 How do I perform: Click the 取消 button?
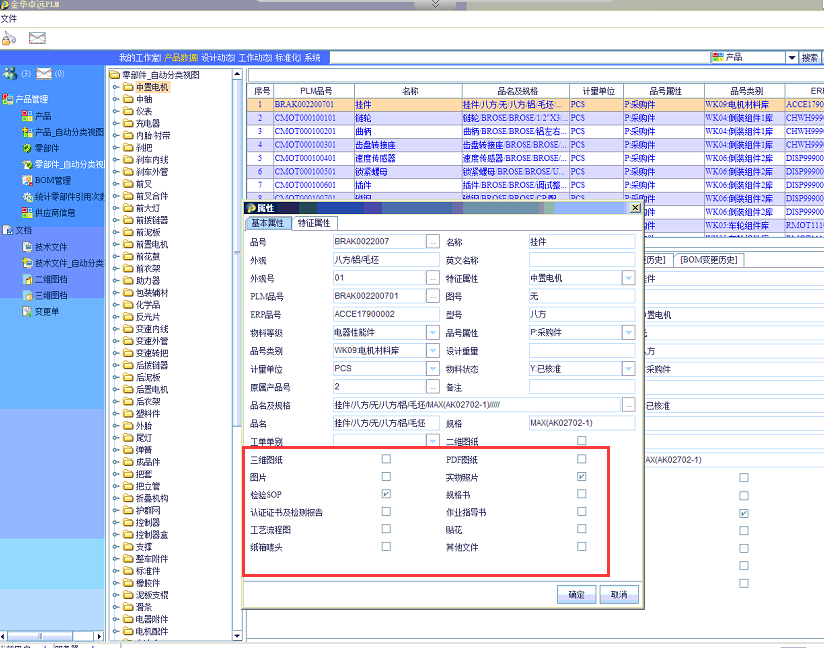[618, 594]
